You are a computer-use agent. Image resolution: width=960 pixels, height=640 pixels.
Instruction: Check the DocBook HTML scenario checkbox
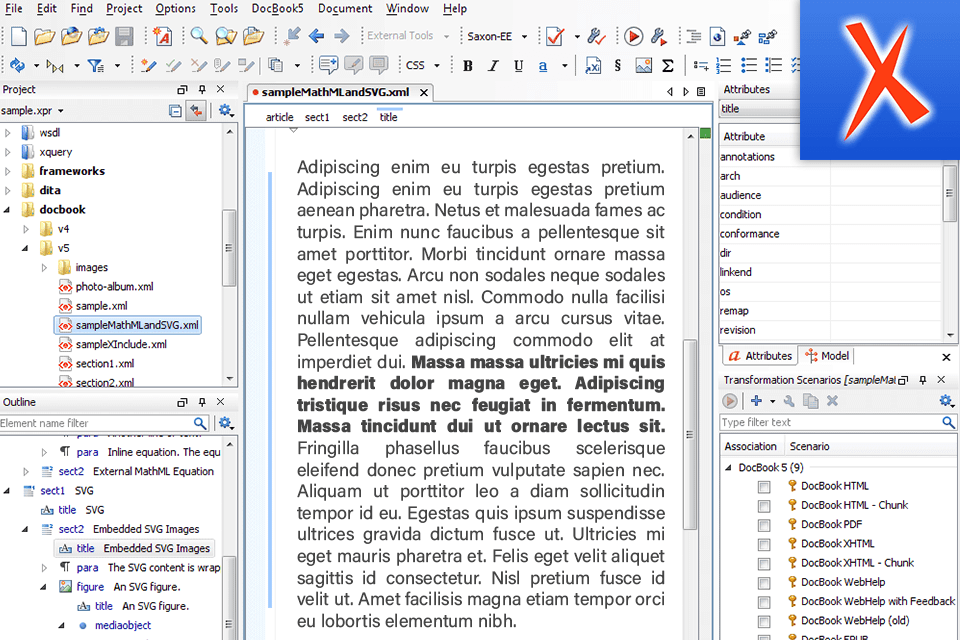tap(764, 486)
